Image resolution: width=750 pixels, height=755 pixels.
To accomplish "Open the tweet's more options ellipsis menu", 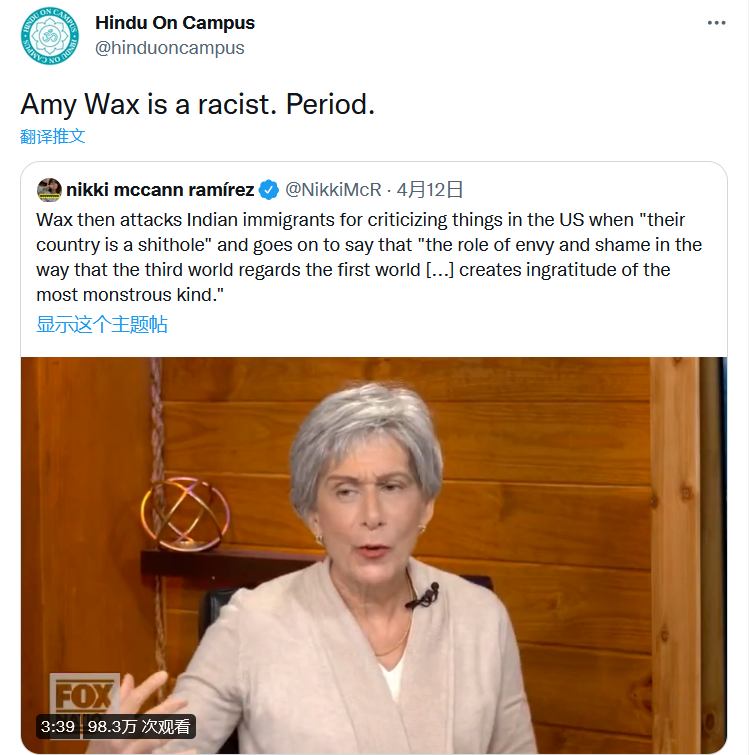I will (x=717, y=23).
